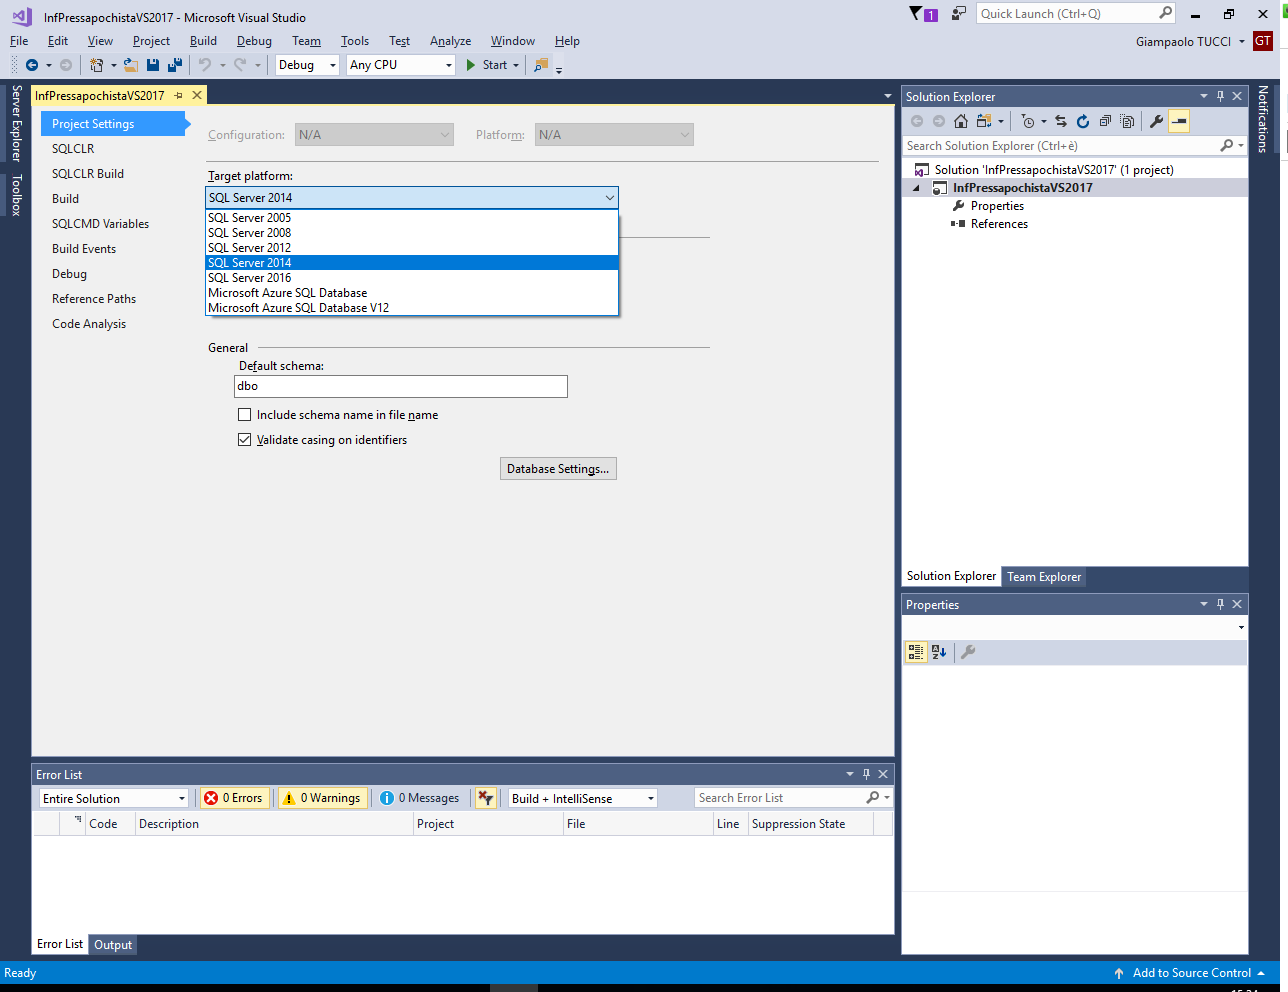Click the Pending Changes Filter clock icon
Screen dimensions: 1288x992
pyautogui.click(x=1028, y=121)
